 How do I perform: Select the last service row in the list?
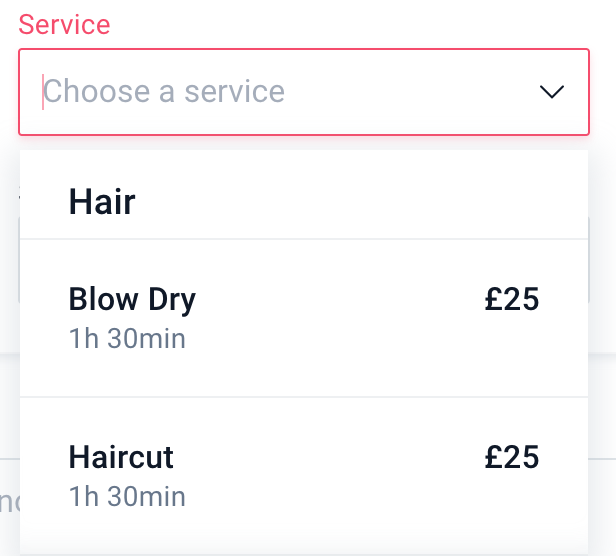(304, 475)
